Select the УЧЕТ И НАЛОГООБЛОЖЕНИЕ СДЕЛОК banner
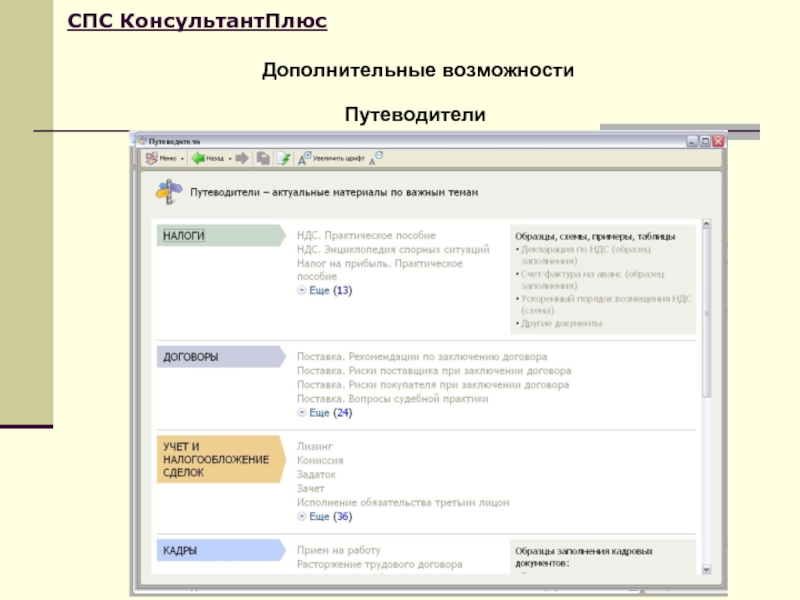The image size is (800, 600). tap(221, 459)
